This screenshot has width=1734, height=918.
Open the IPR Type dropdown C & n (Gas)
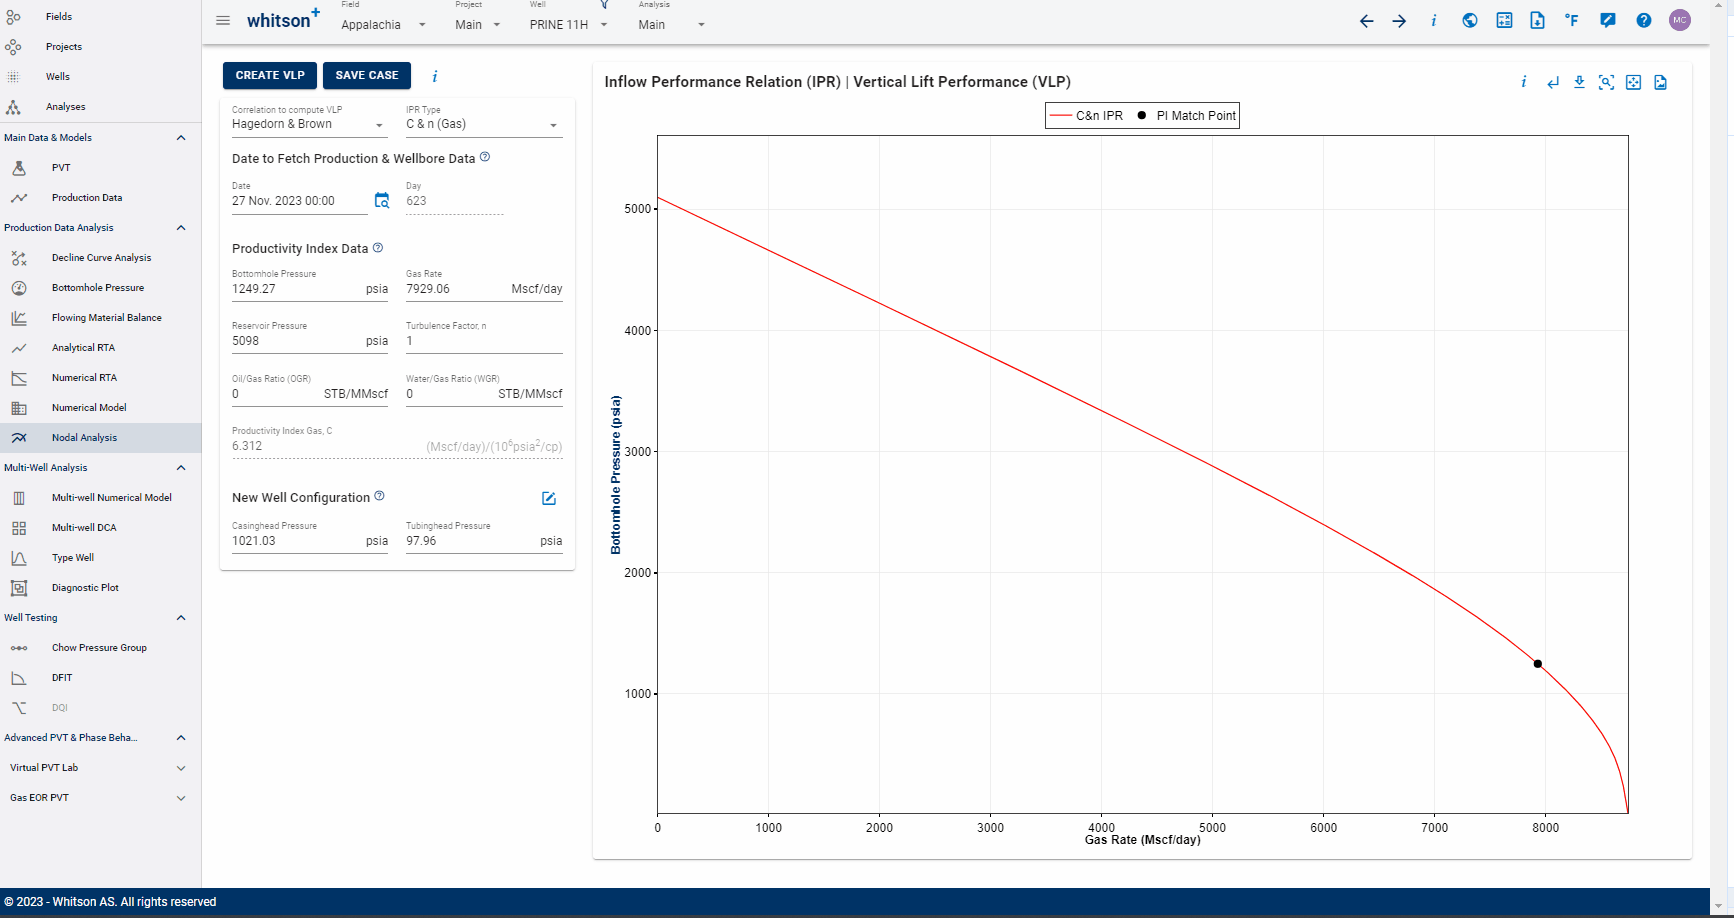[484, 124]
